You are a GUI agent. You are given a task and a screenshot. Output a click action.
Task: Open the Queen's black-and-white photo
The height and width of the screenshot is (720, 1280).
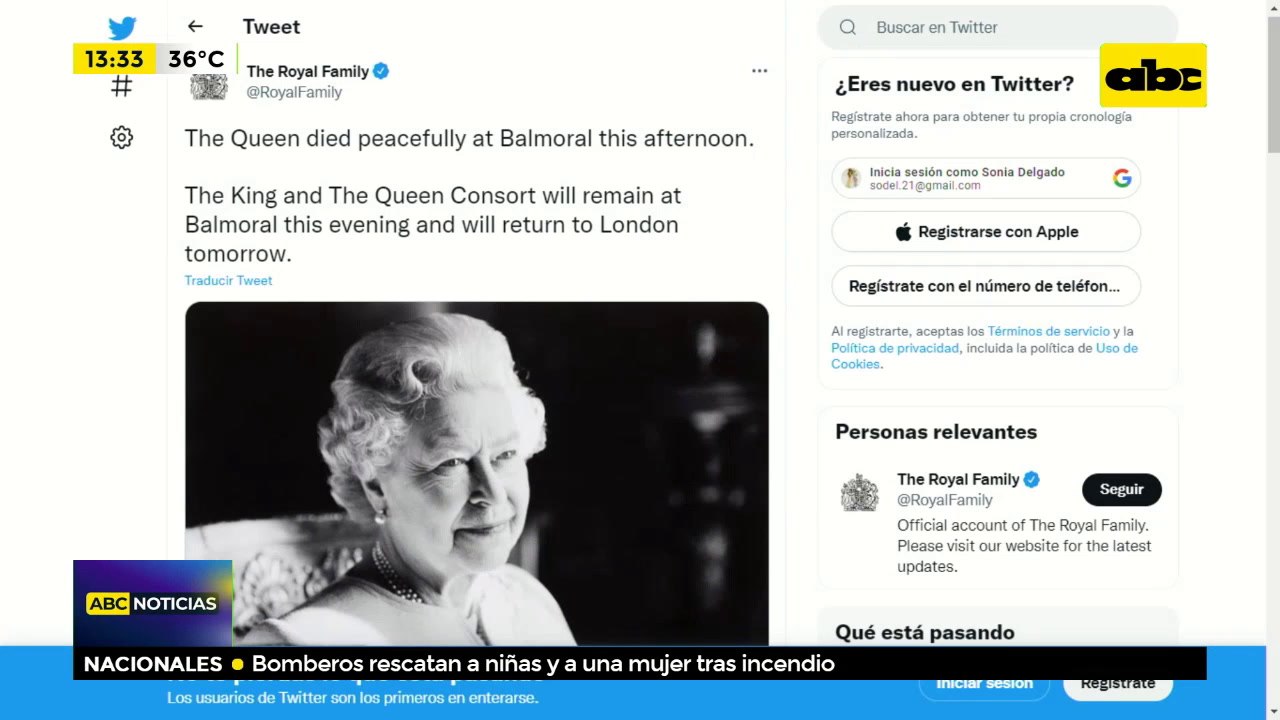pyautogui.click(x=477, y=473)
